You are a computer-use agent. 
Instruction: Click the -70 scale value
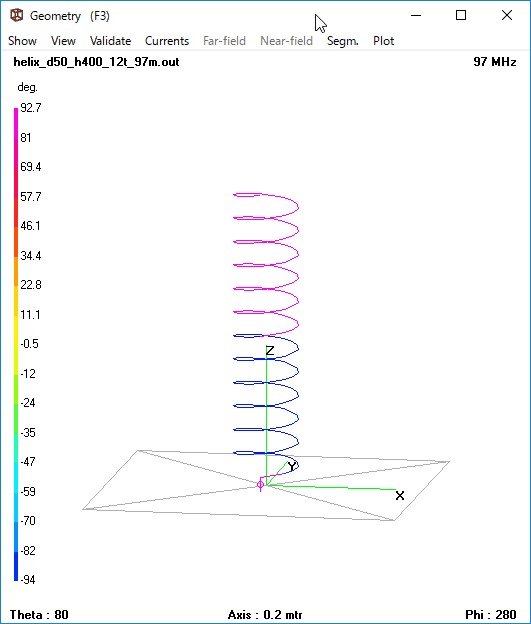click(28, 521)
